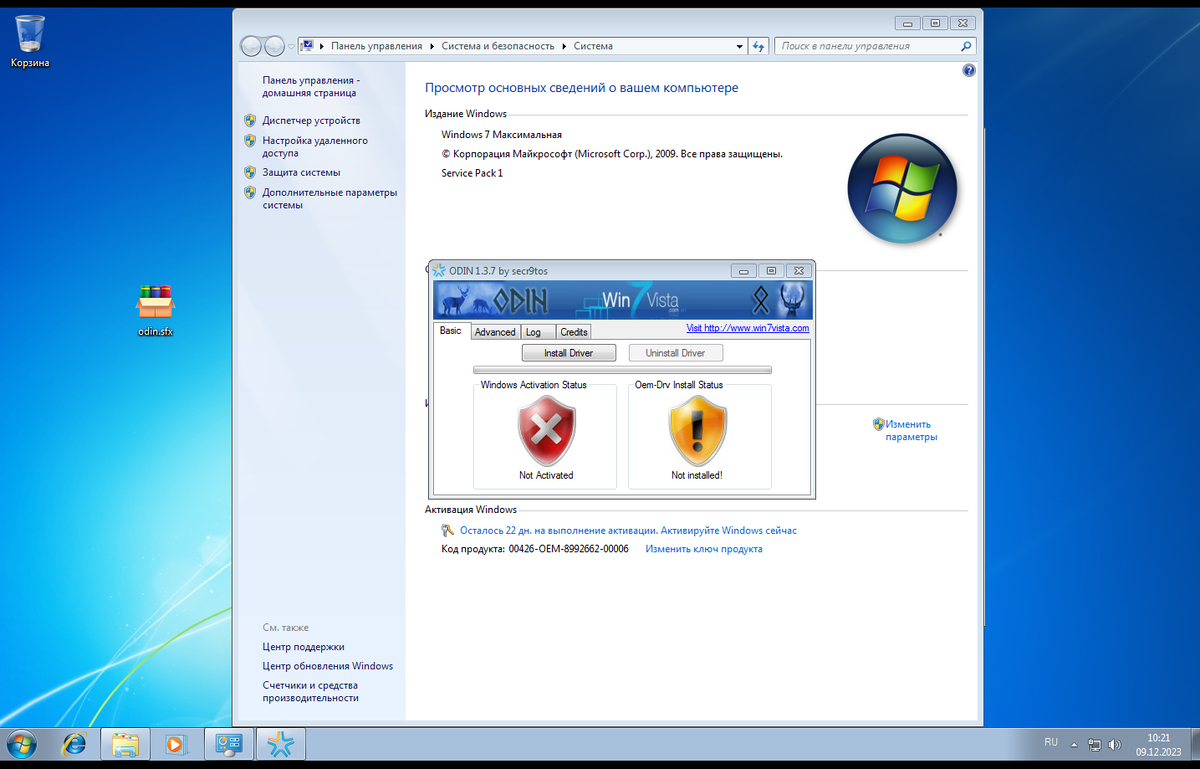Launch Internet Explorer from the taskbar
Viewport: 1200px width, 769px height.
74,744
